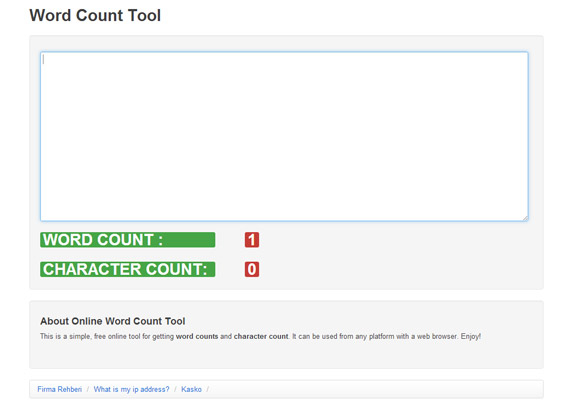This screenshot has height=420, width=580.
Task: Click the red character count badge showing 0
Action: pyautogui.click(x=252, y=269)
